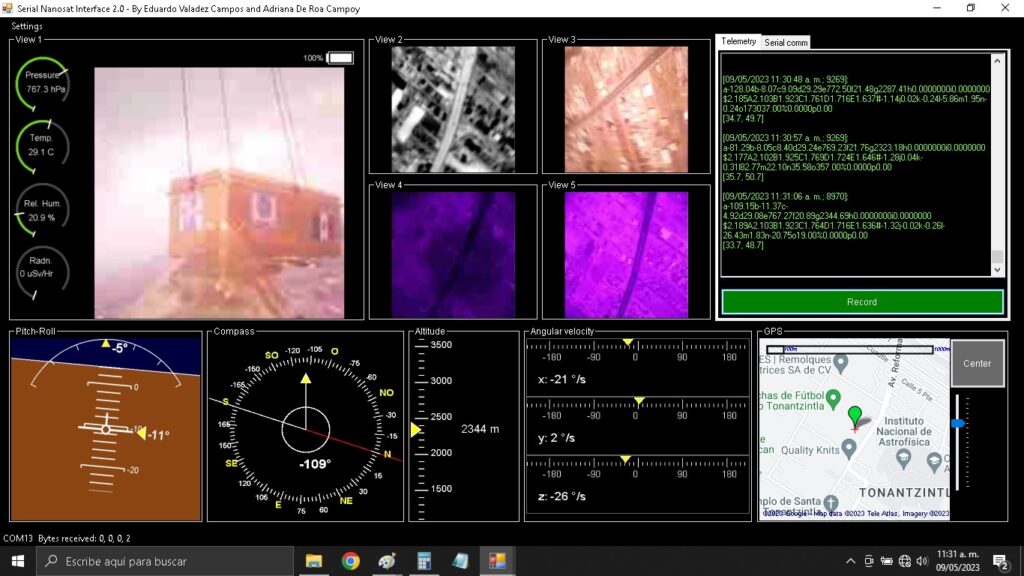Click the Rel. Hum. gauge dial
Screen dimensions: 1024x576
tap(42, 210)
